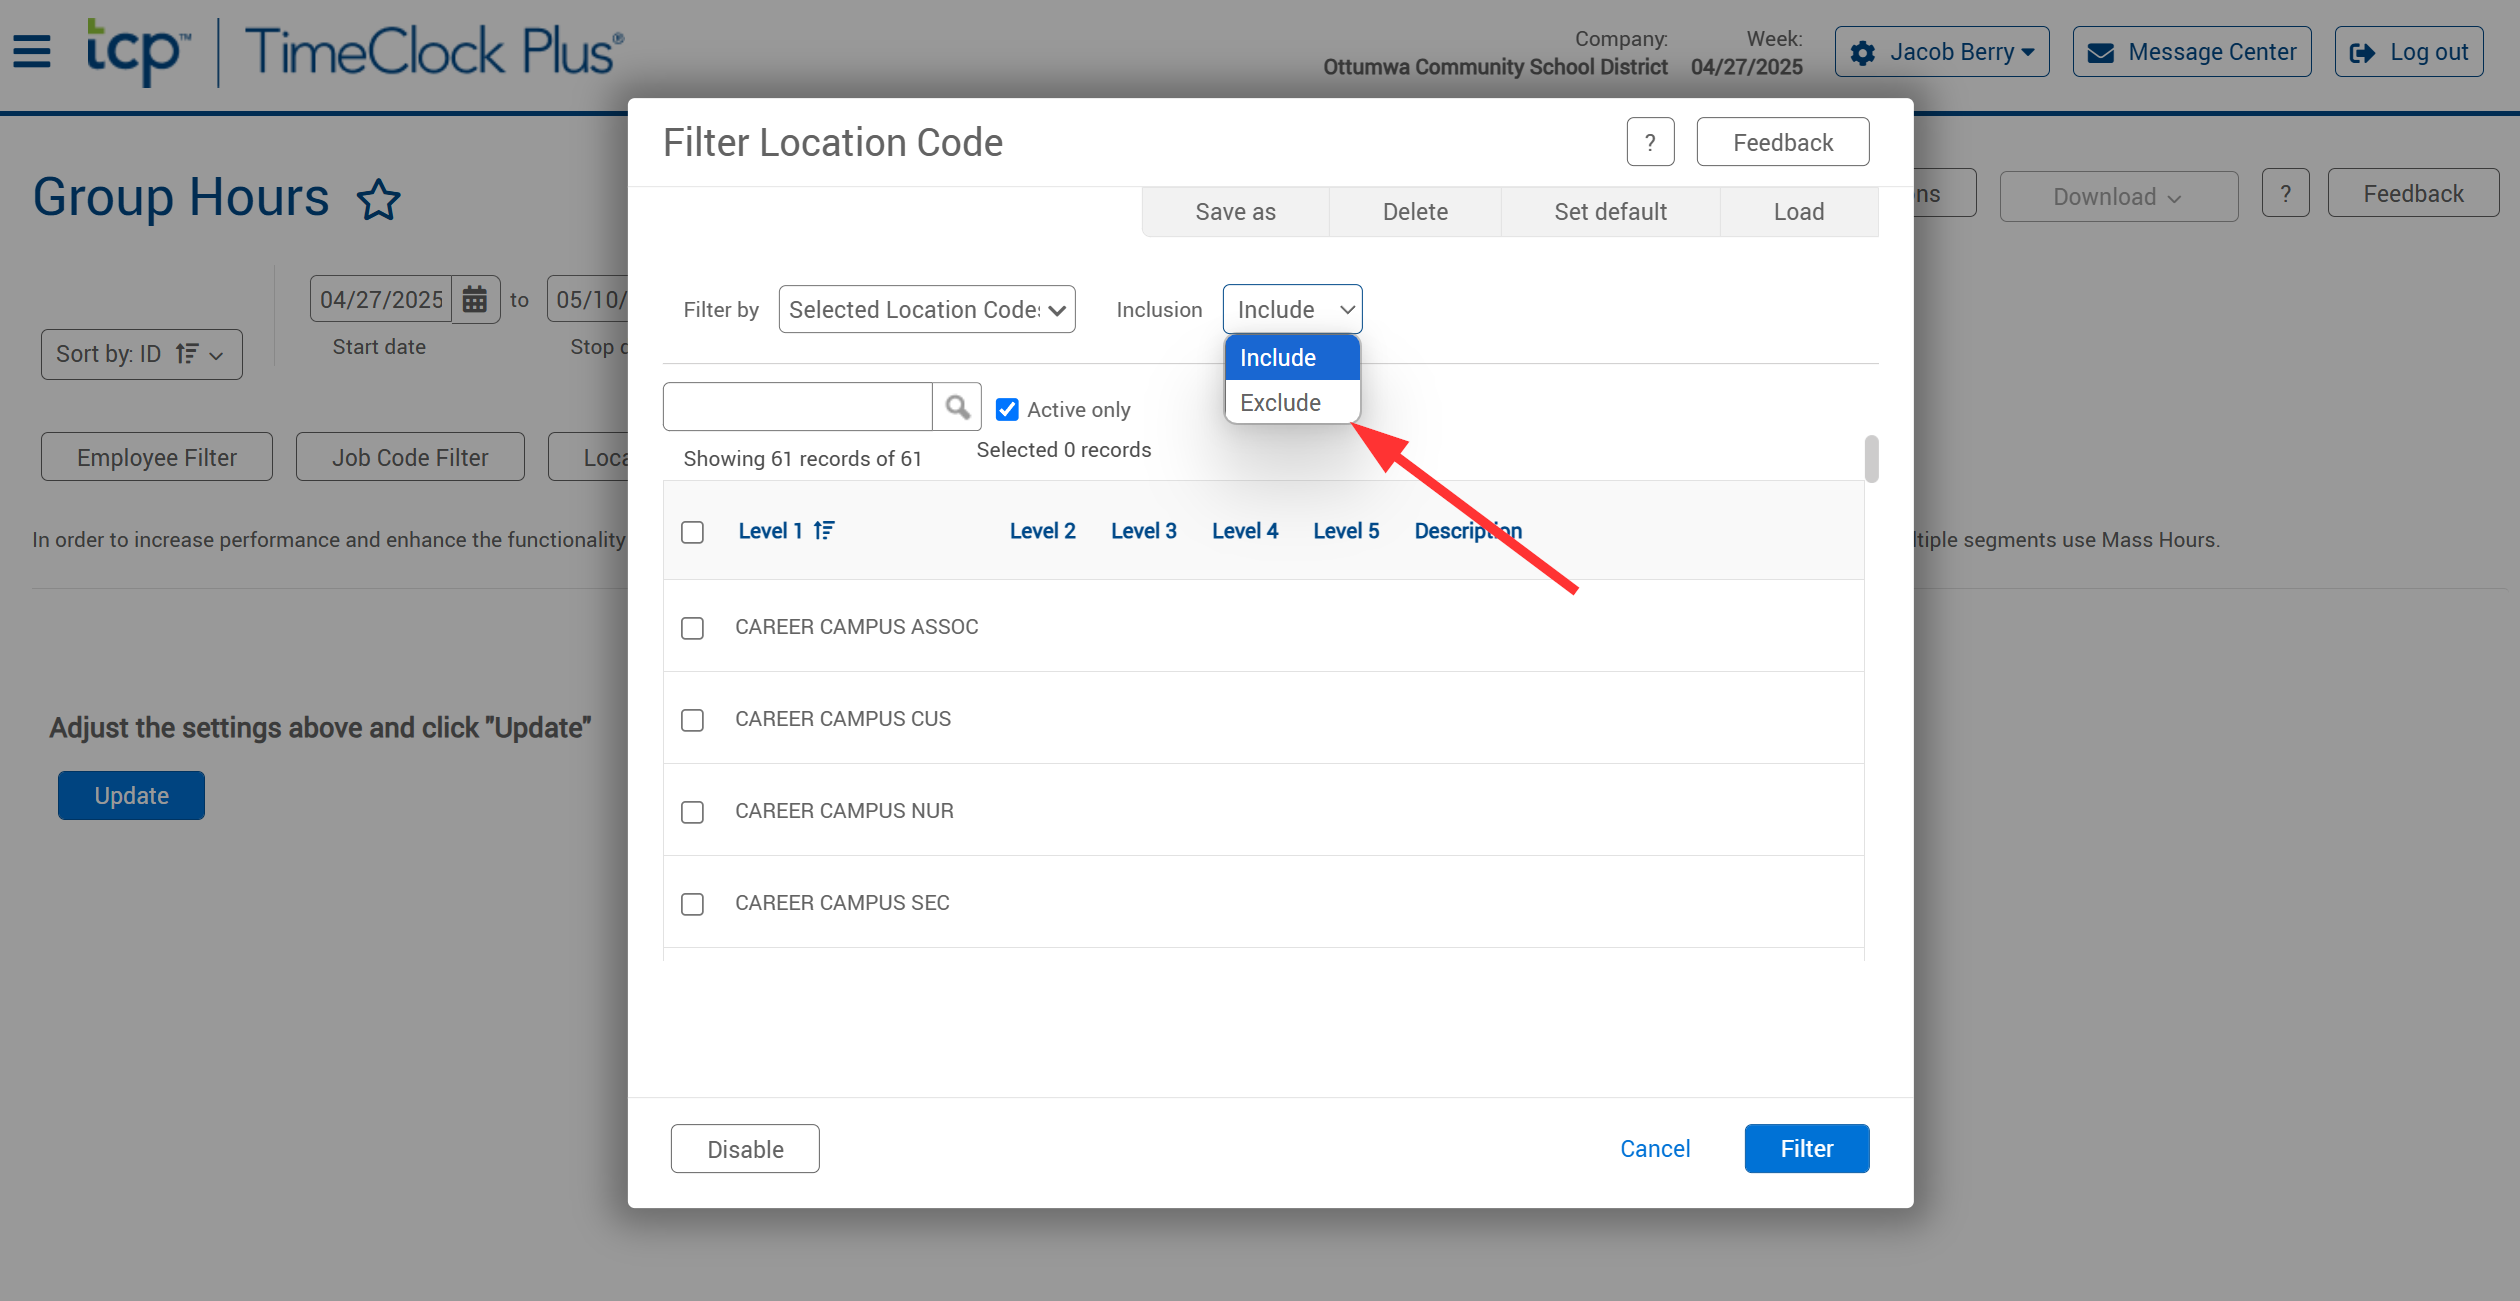Expand the Filter by location dropdown
2520x1301 pixels.
point(926,310)
